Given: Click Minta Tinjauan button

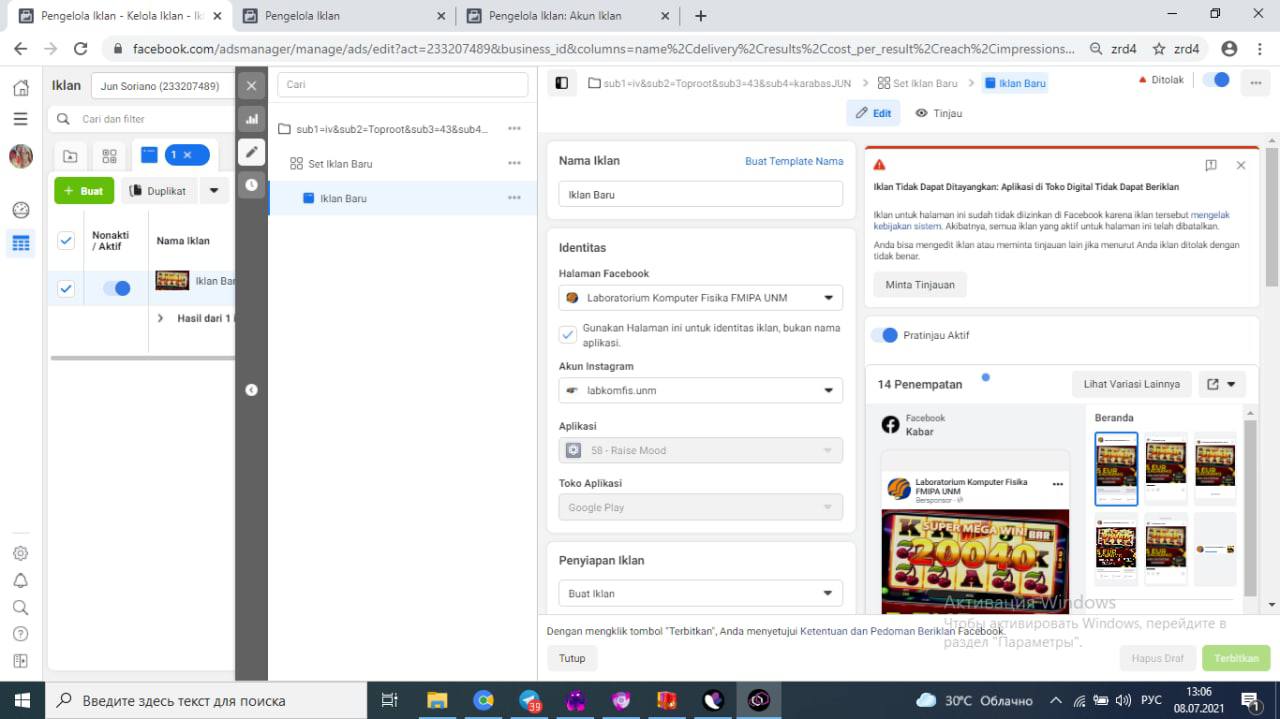Looking at the screenshot, I should (920, 285).
